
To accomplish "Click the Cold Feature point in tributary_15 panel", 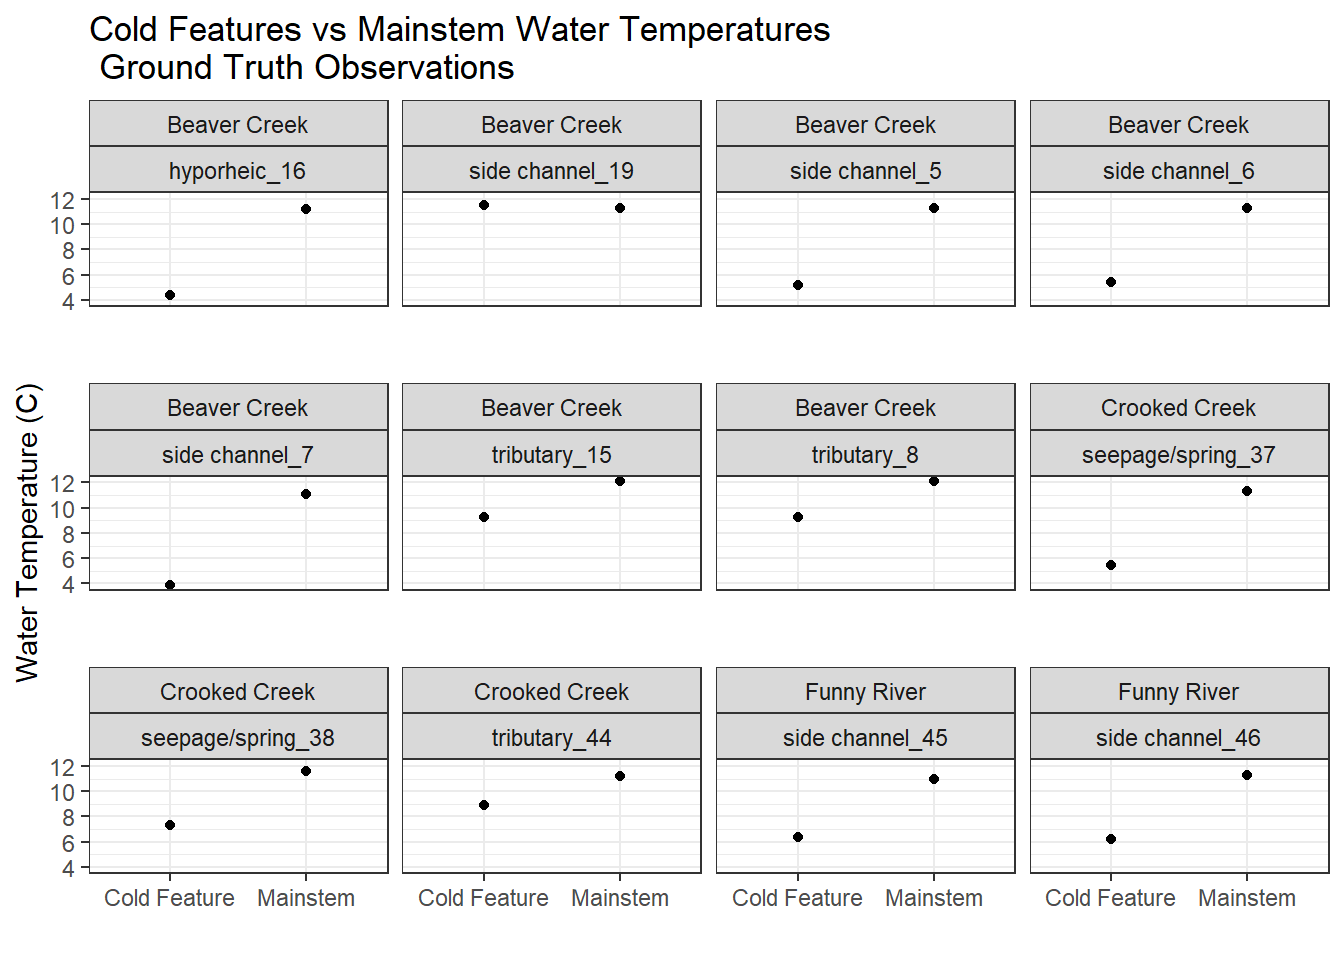I will tap(484, 517).
